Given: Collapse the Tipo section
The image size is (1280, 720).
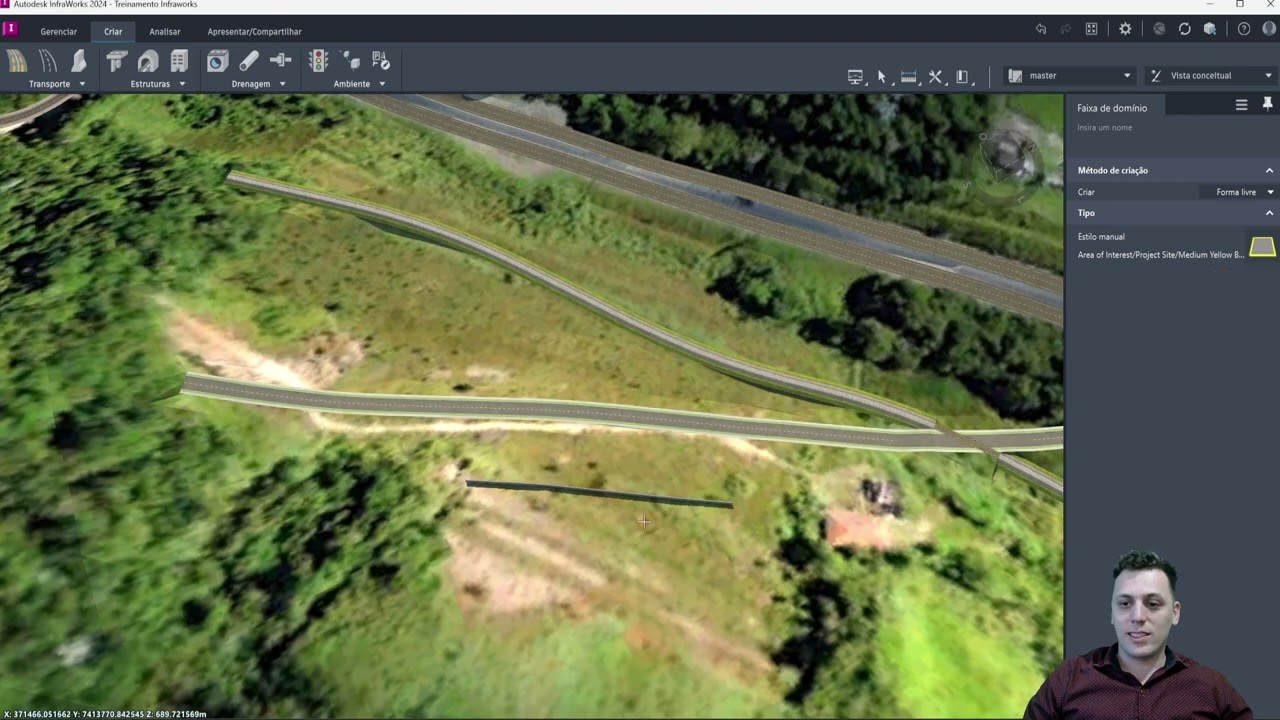Looking at the screenshot, I should [1269, 213].
